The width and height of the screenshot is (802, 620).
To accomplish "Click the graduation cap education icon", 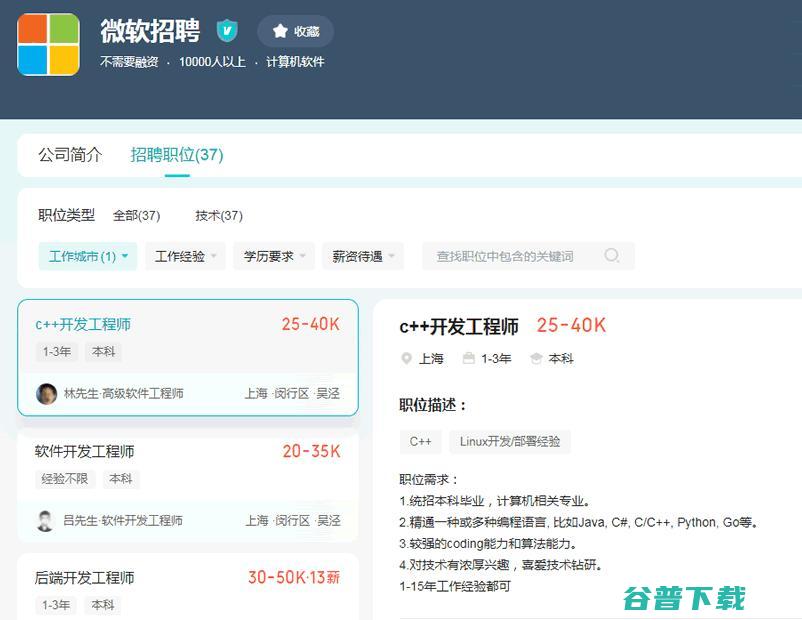I will tap(536, 358).
